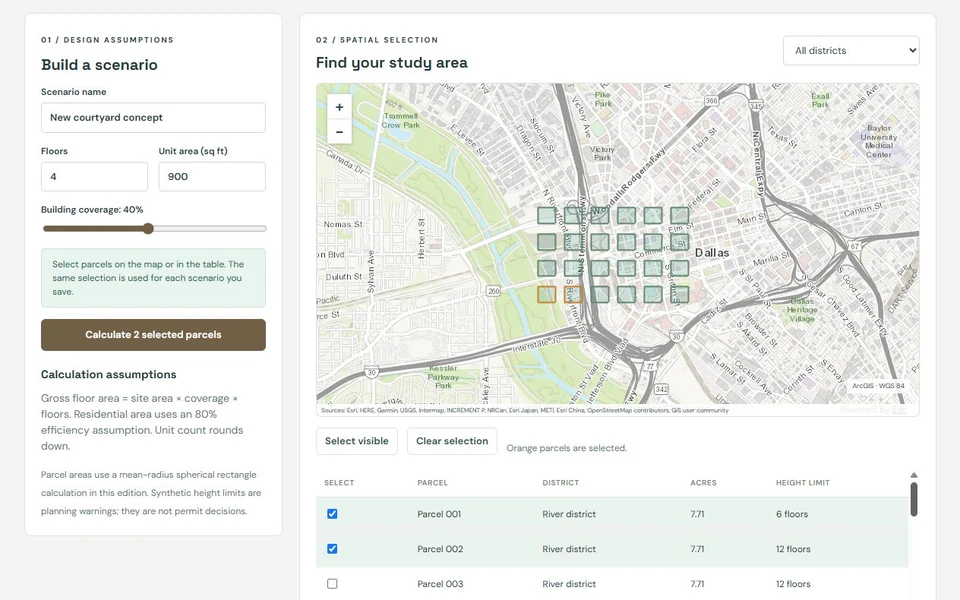Click the Parcel 002 '12 floors' cell
This screenshot has height=600, width=960.
pyautogui.click(x=793, y=549)
